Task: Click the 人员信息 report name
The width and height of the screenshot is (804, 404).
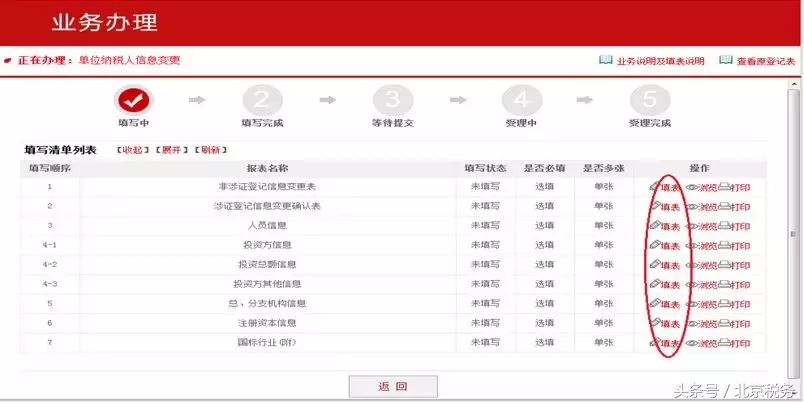Action: coord(267,226)
